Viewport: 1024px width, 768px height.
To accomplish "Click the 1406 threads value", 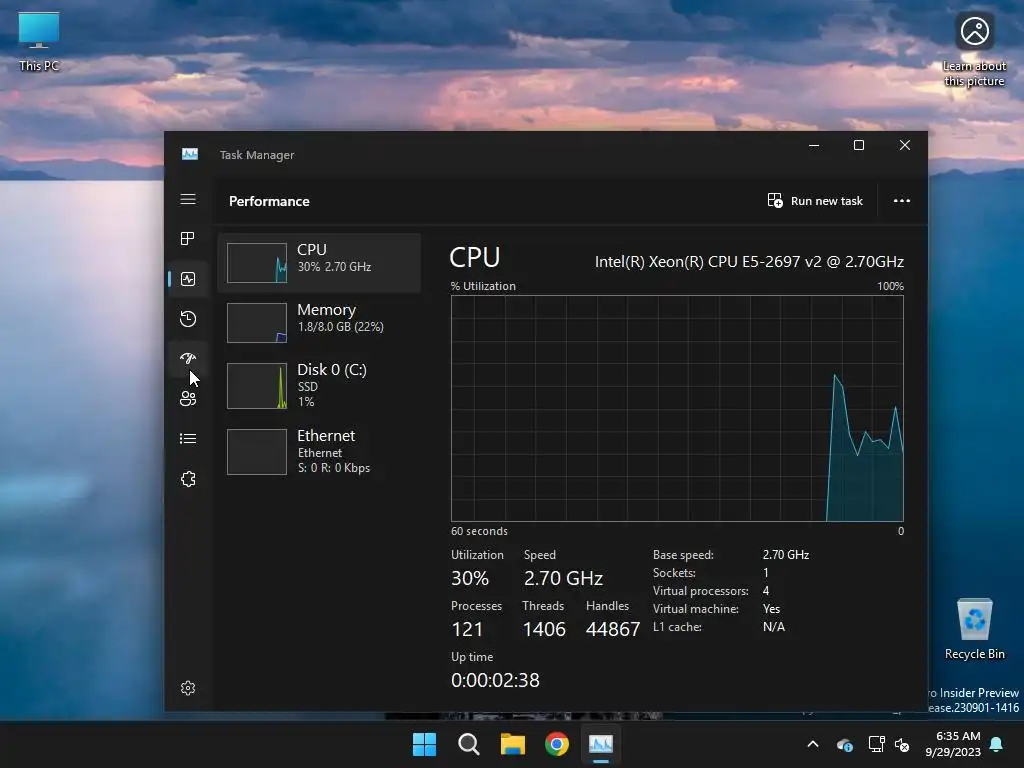I will (544, 629).
